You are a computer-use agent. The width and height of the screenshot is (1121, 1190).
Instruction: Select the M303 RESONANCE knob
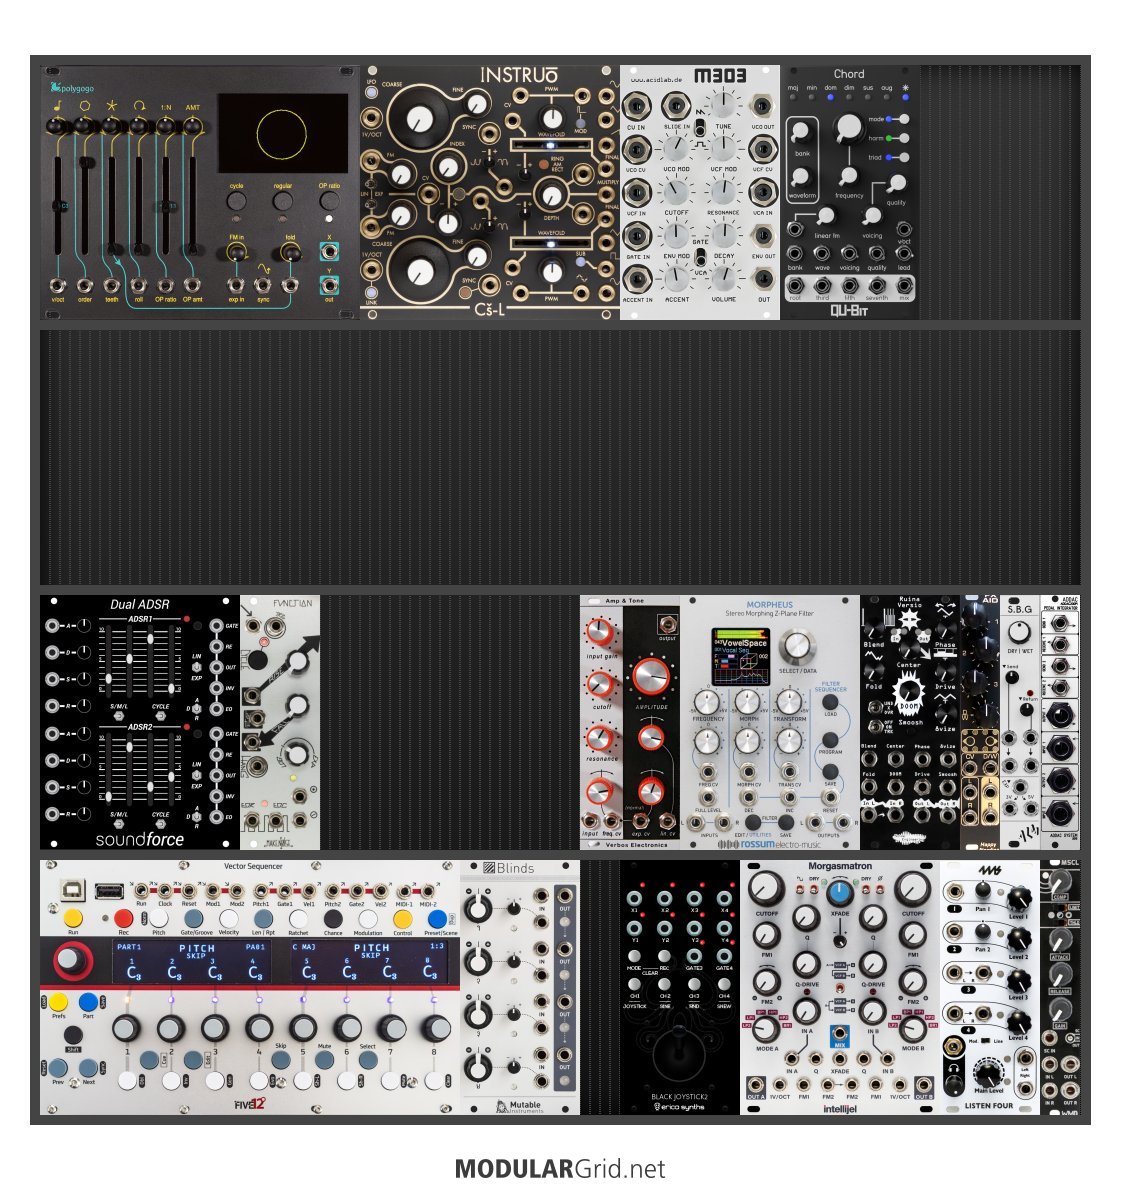tap(723, 191)
